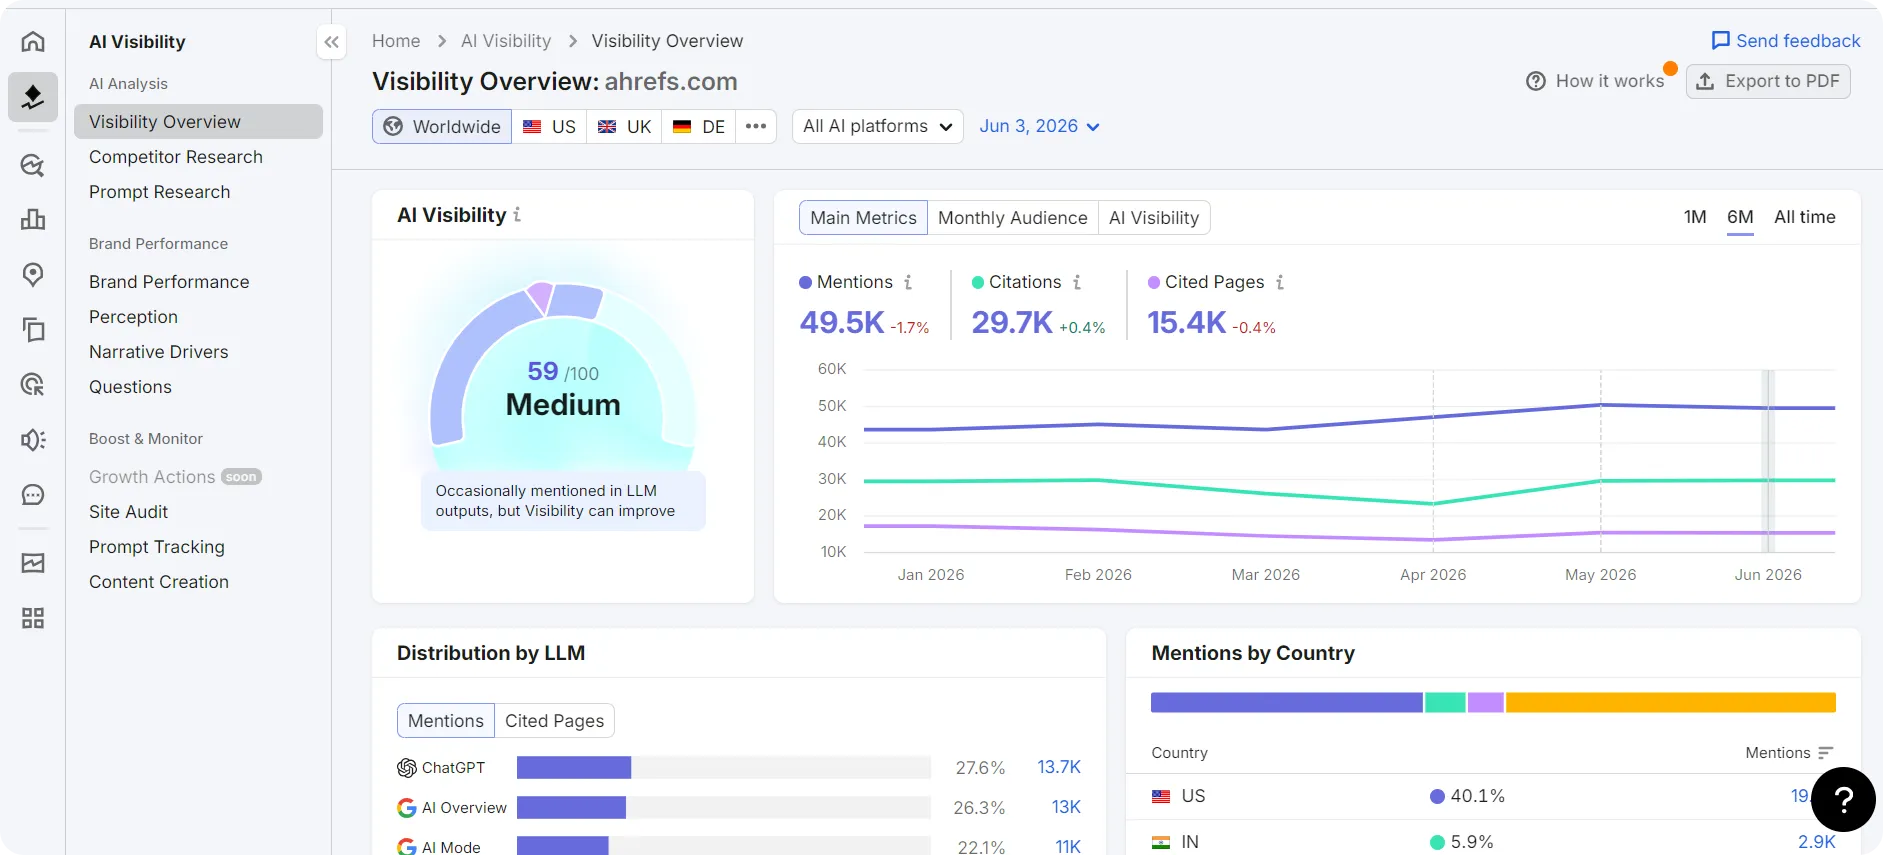Click the AI Visibility info icon
The height and width of the screenshot is (855, 1883).
pyautogui.click(x=517, y=215)
